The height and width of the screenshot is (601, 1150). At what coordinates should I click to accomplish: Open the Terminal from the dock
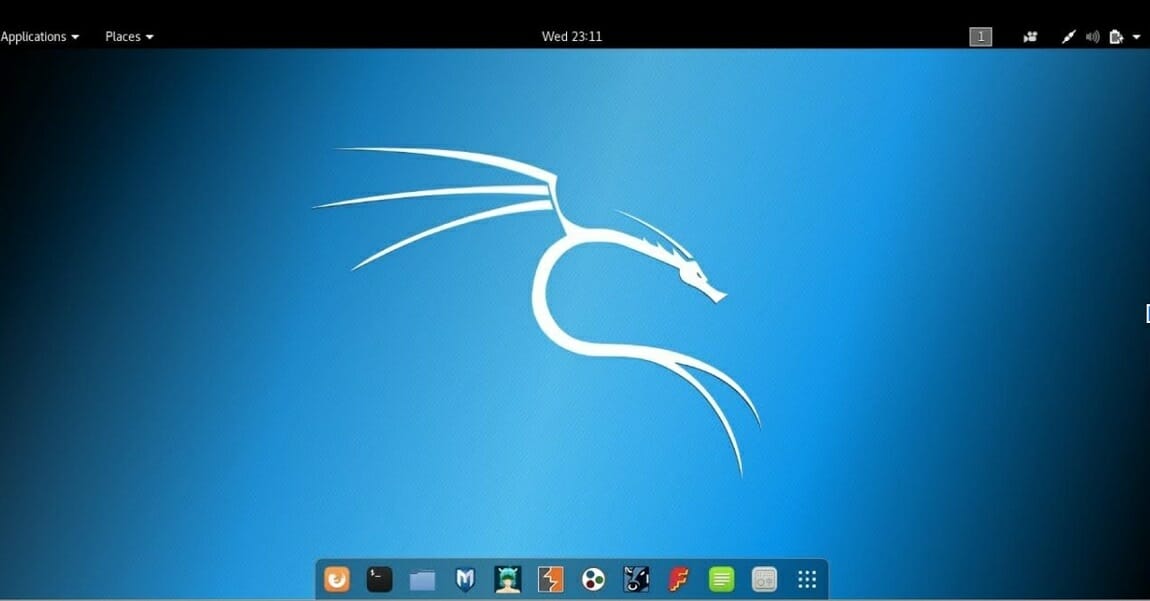379,579
